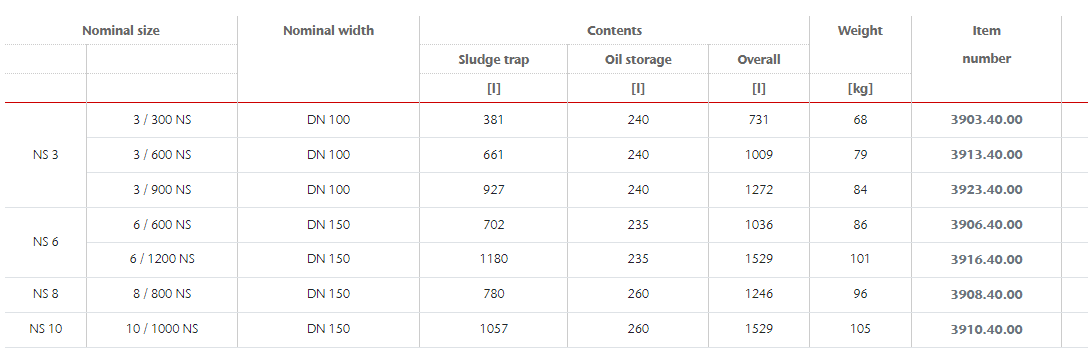Click the 10 / 1000 NS cell
Image resolution: width=1088 pixels, height=360 pixels.
(162, 329)
